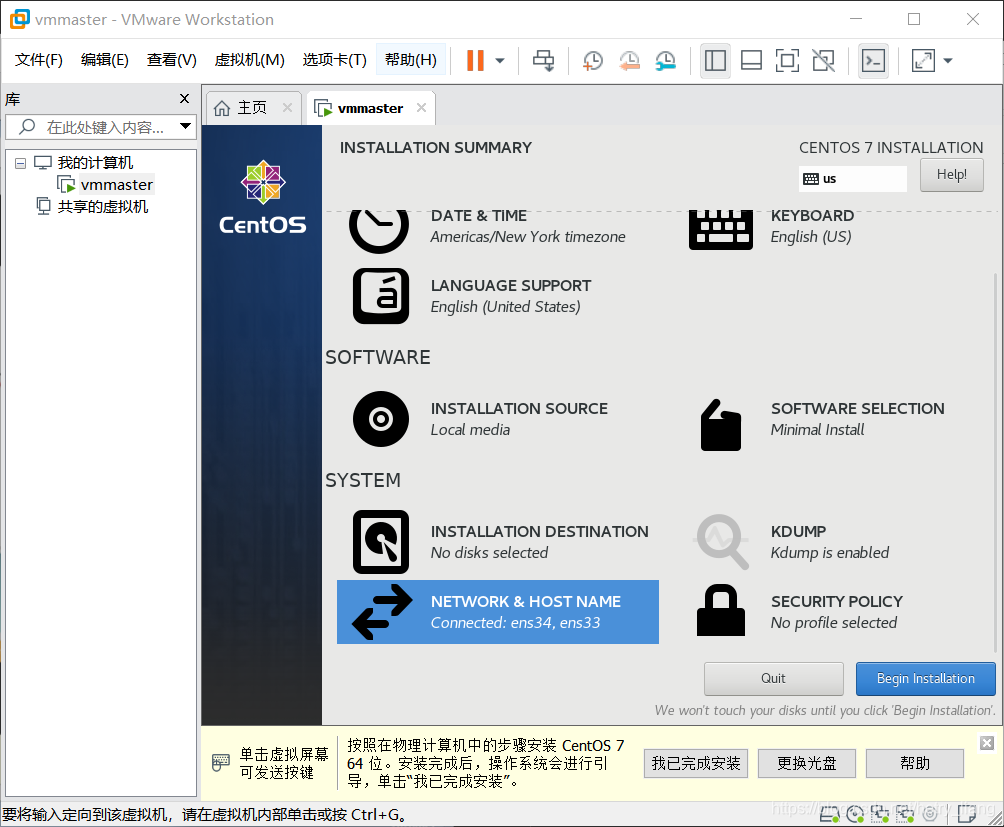
Task: Select 共享的虚拟机 in the library
Action: [102, 207]
